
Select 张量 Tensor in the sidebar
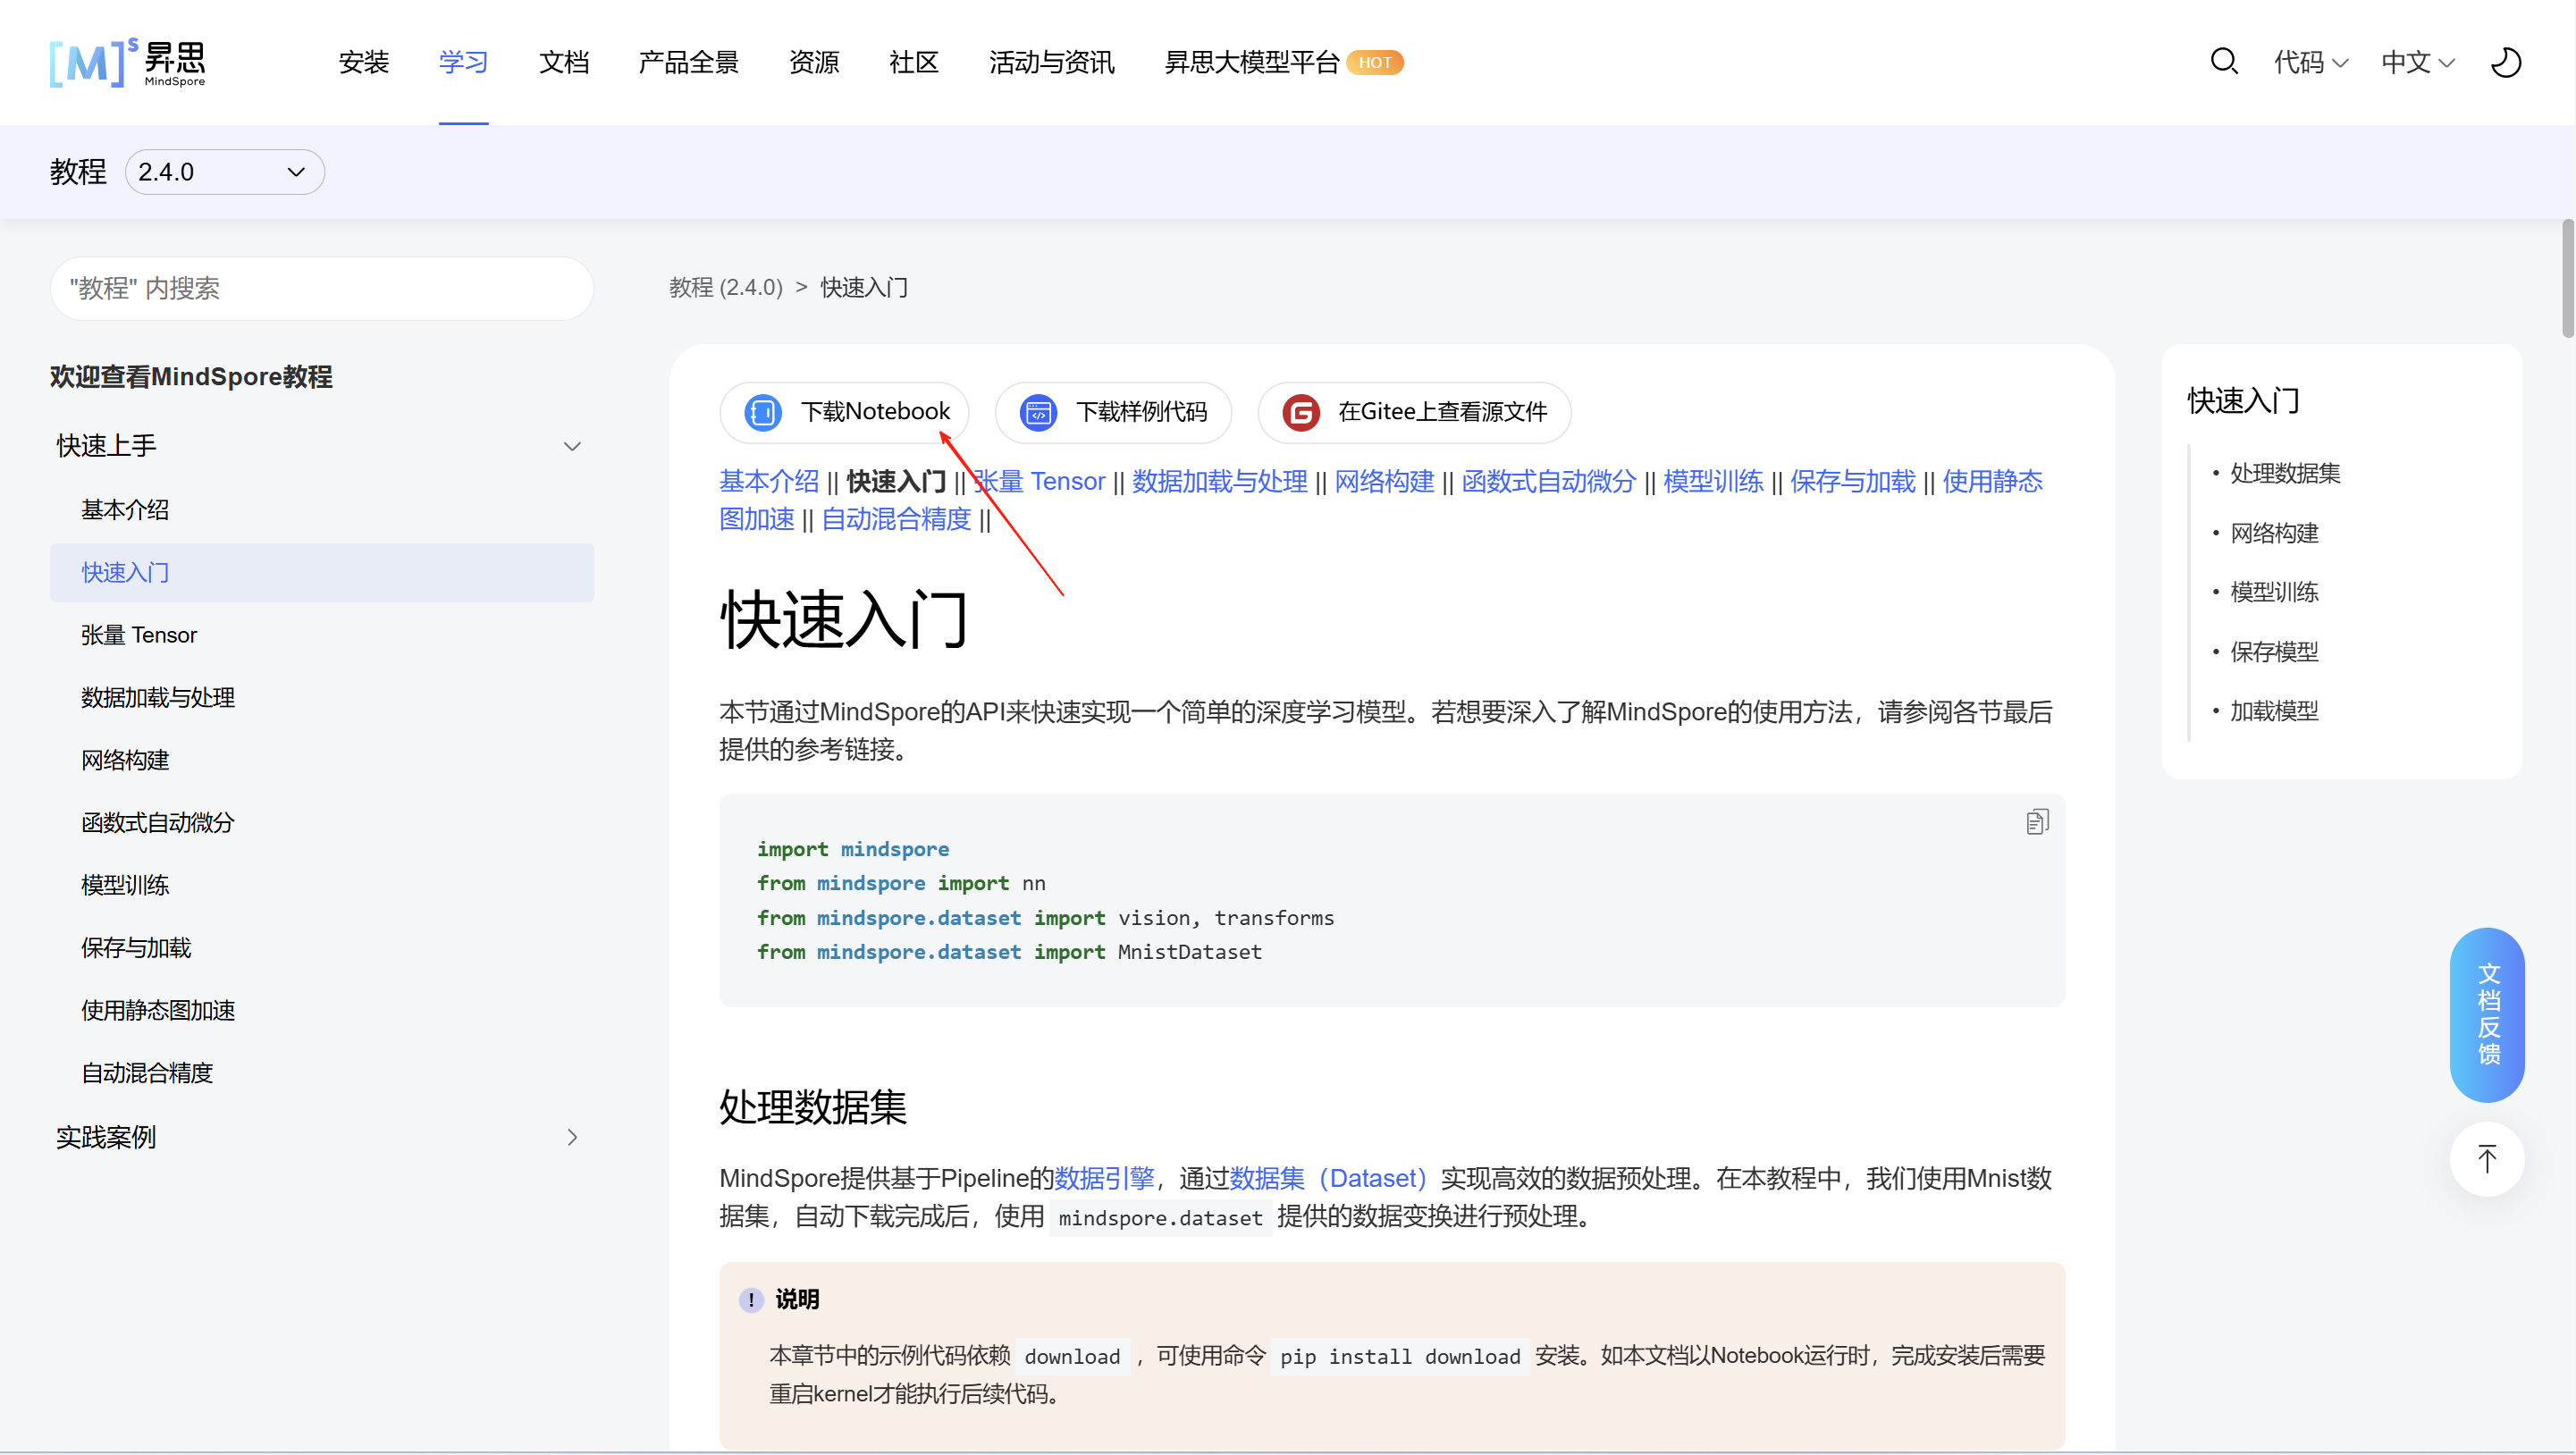click(x=139, y=635)
